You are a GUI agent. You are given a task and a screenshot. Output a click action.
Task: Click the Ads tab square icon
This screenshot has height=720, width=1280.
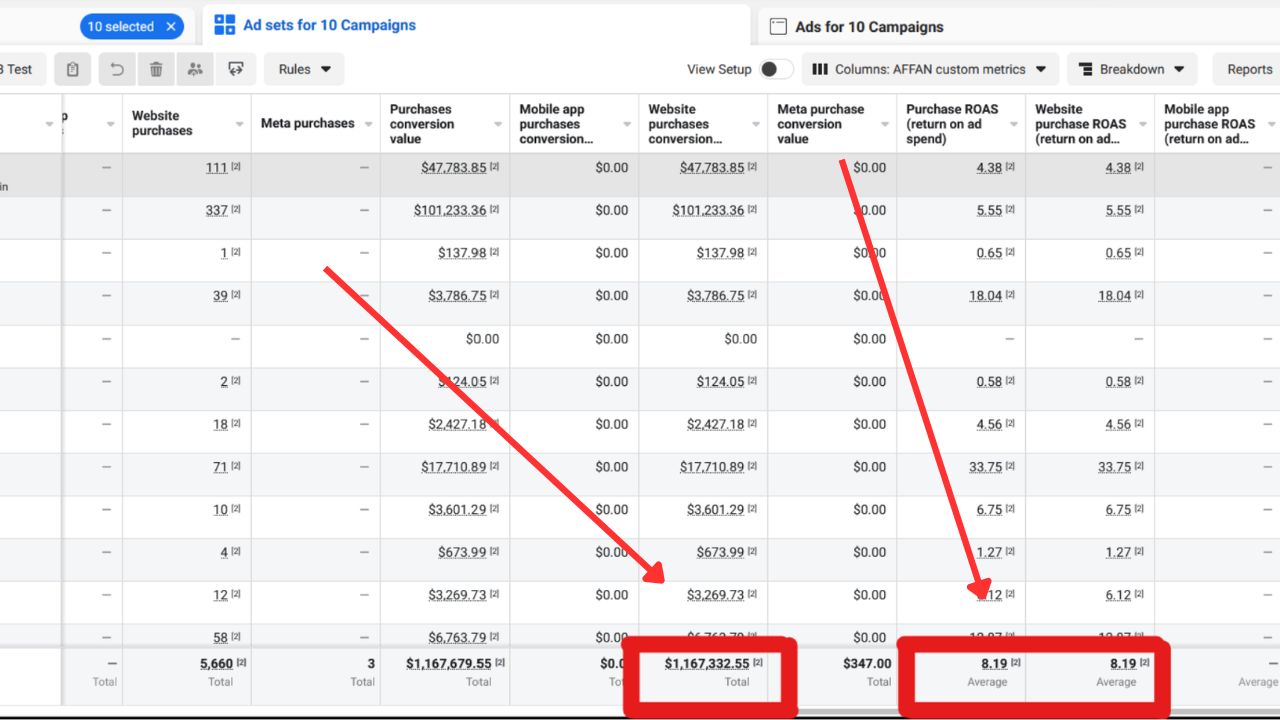pyautogui.click(x=778, y=27)
